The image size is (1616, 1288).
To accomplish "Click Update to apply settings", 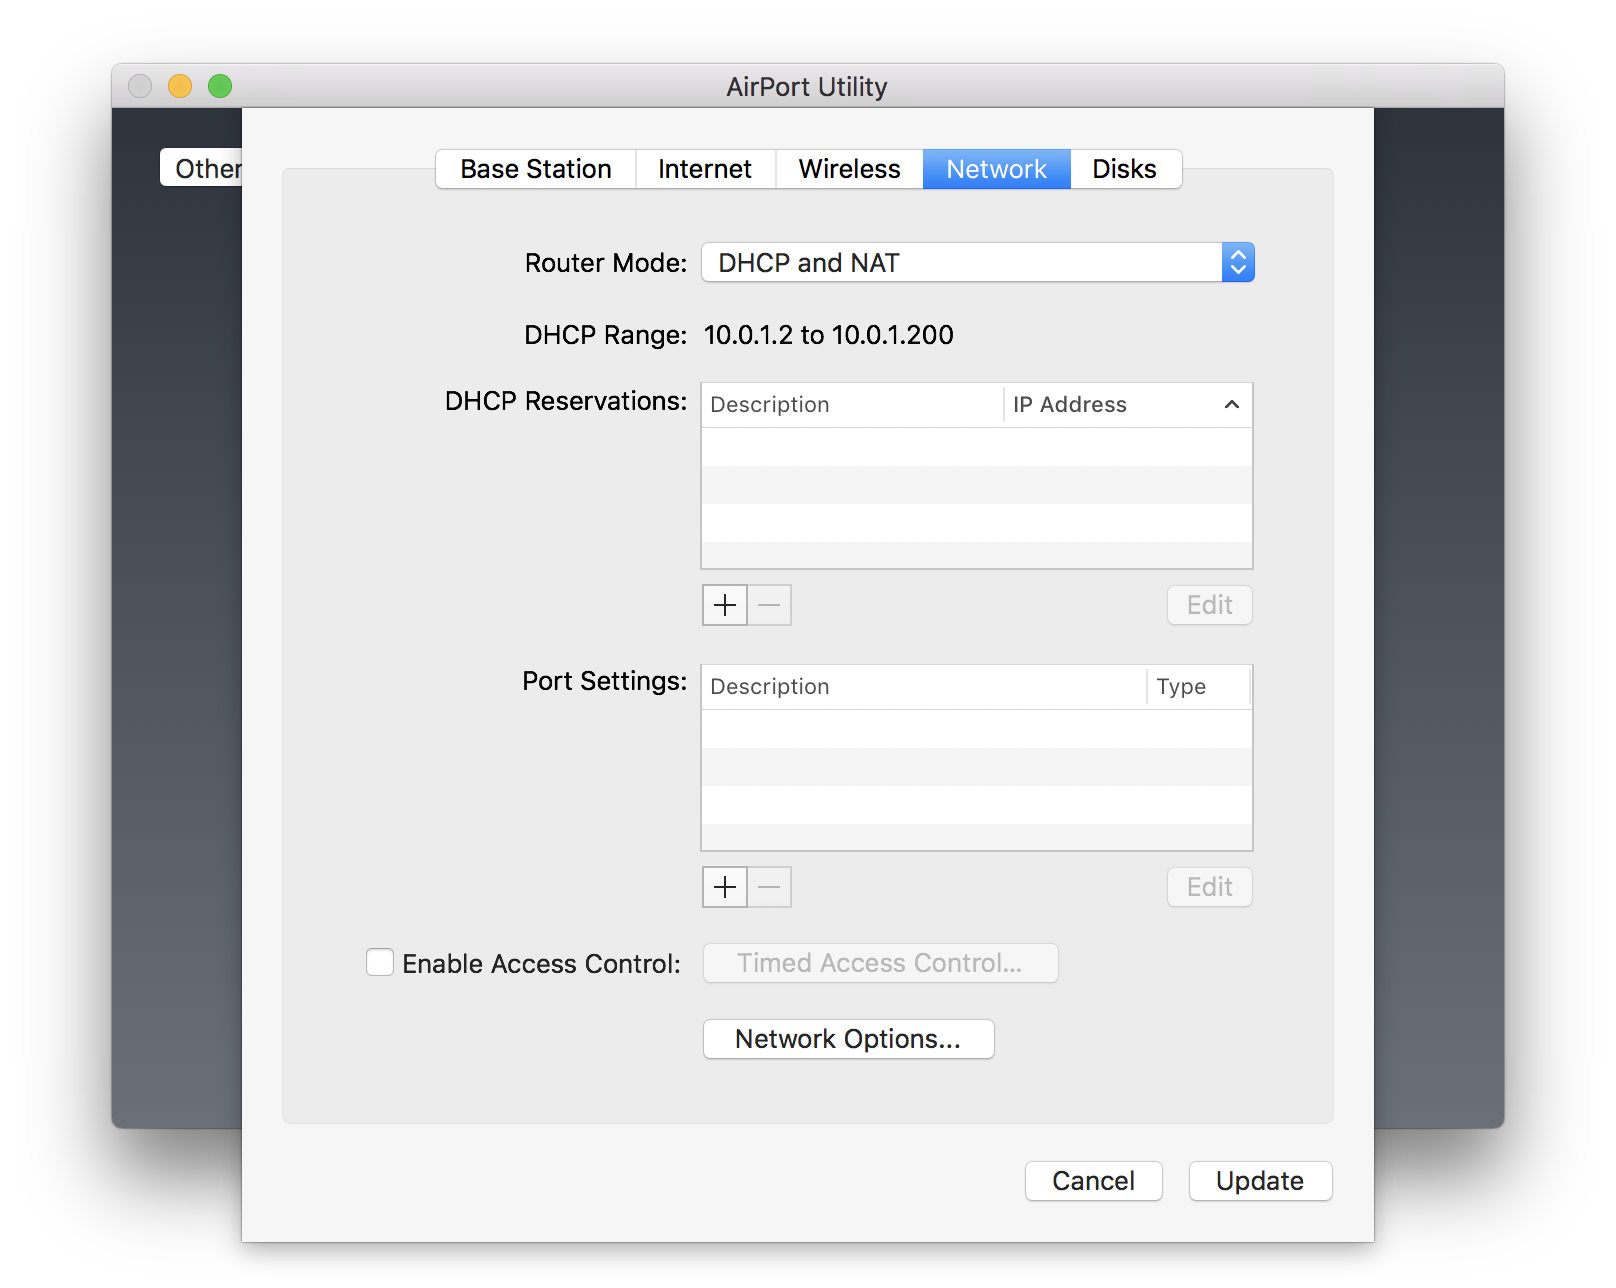I will point(1261,1181).
